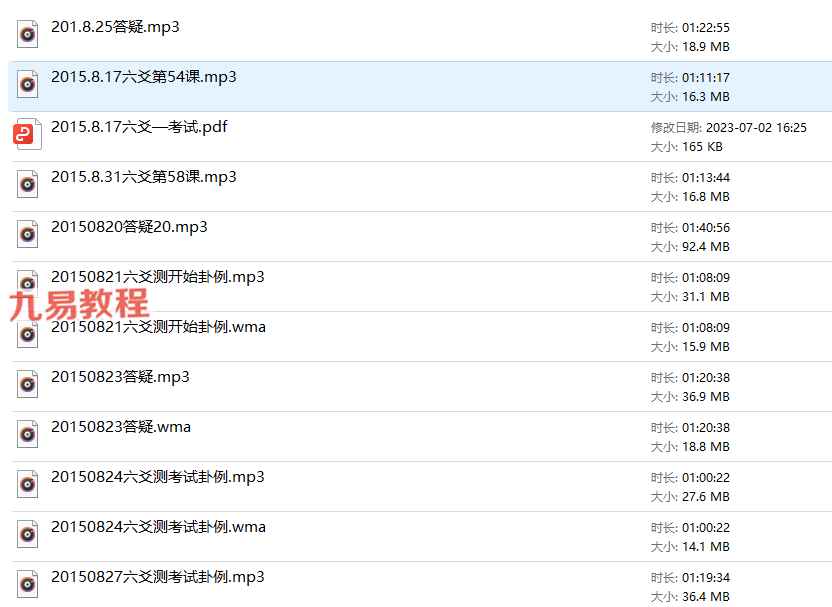Click the size value 18.8 MB
Screen dimensions: 832x607
pos(706,447)
